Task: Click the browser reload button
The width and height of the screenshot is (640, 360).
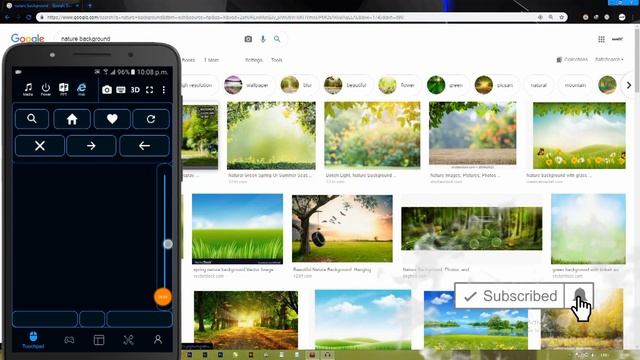Action: (28, 17)
